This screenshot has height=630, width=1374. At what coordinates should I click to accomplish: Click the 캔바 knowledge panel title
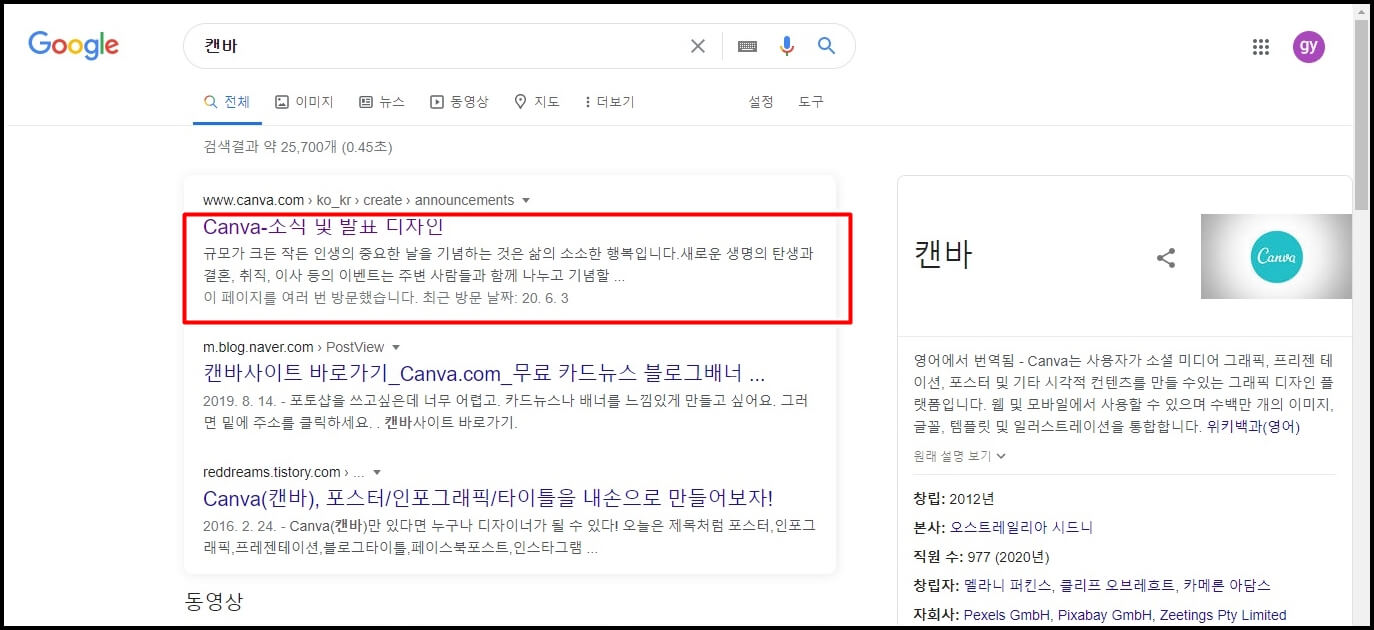[x=942, y=254]
